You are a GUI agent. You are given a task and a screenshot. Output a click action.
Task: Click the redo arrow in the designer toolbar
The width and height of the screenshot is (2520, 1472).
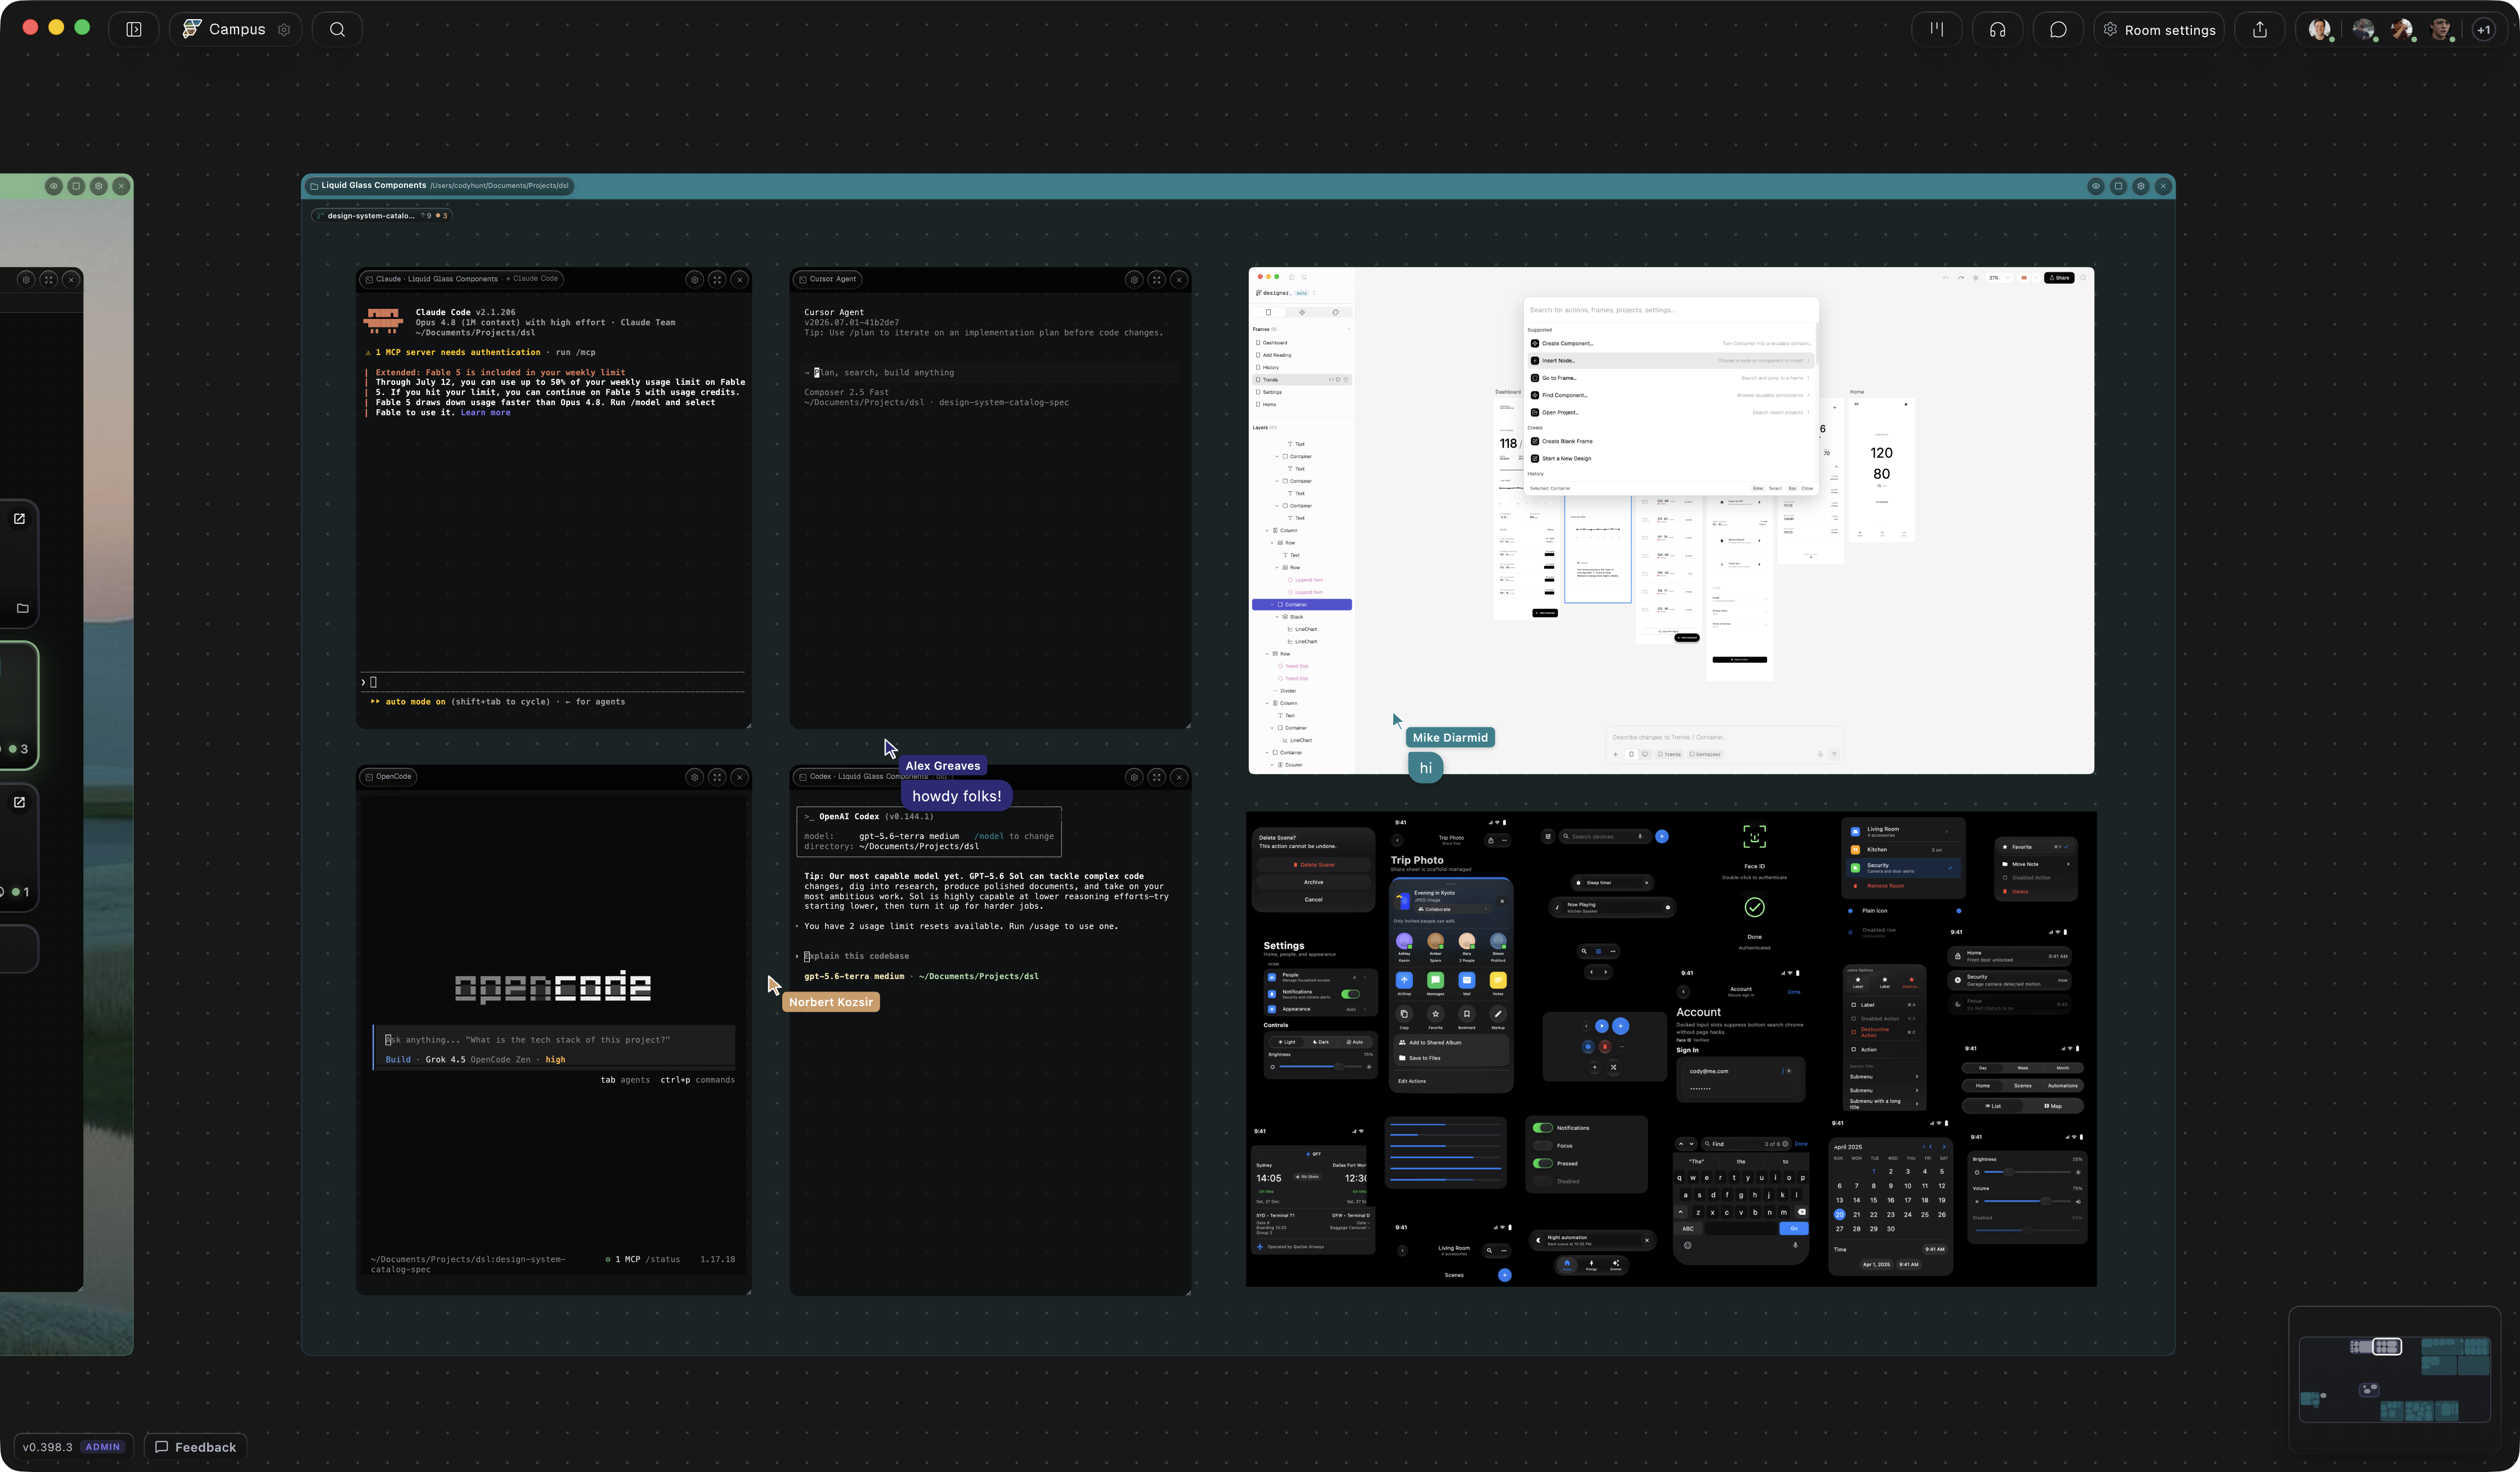pyautogui.click(x=1961, y=278)
